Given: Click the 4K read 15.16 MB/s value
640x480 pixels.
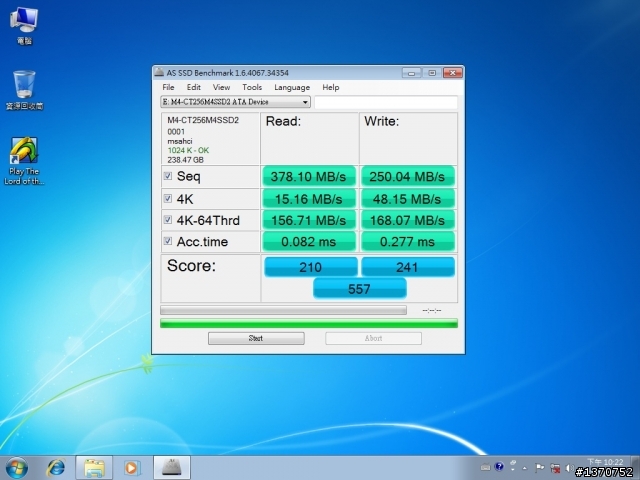Looking at the screenshot, I should coord(309,199).
